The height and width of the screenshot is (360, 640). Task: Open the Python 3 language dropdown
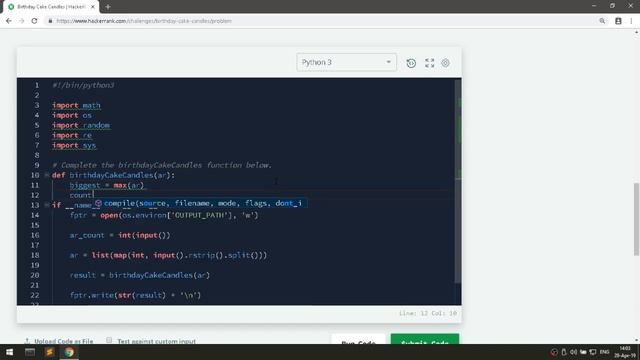coord(347,62)
